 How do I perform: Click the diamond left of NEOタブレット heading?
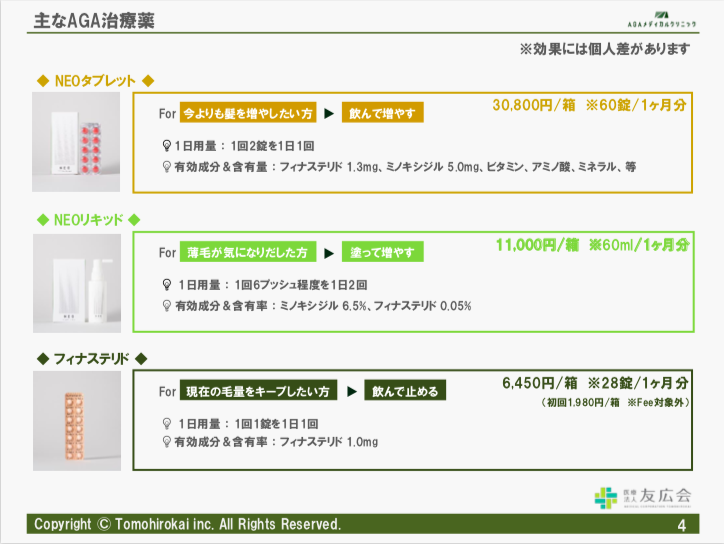tap(43, 81)
